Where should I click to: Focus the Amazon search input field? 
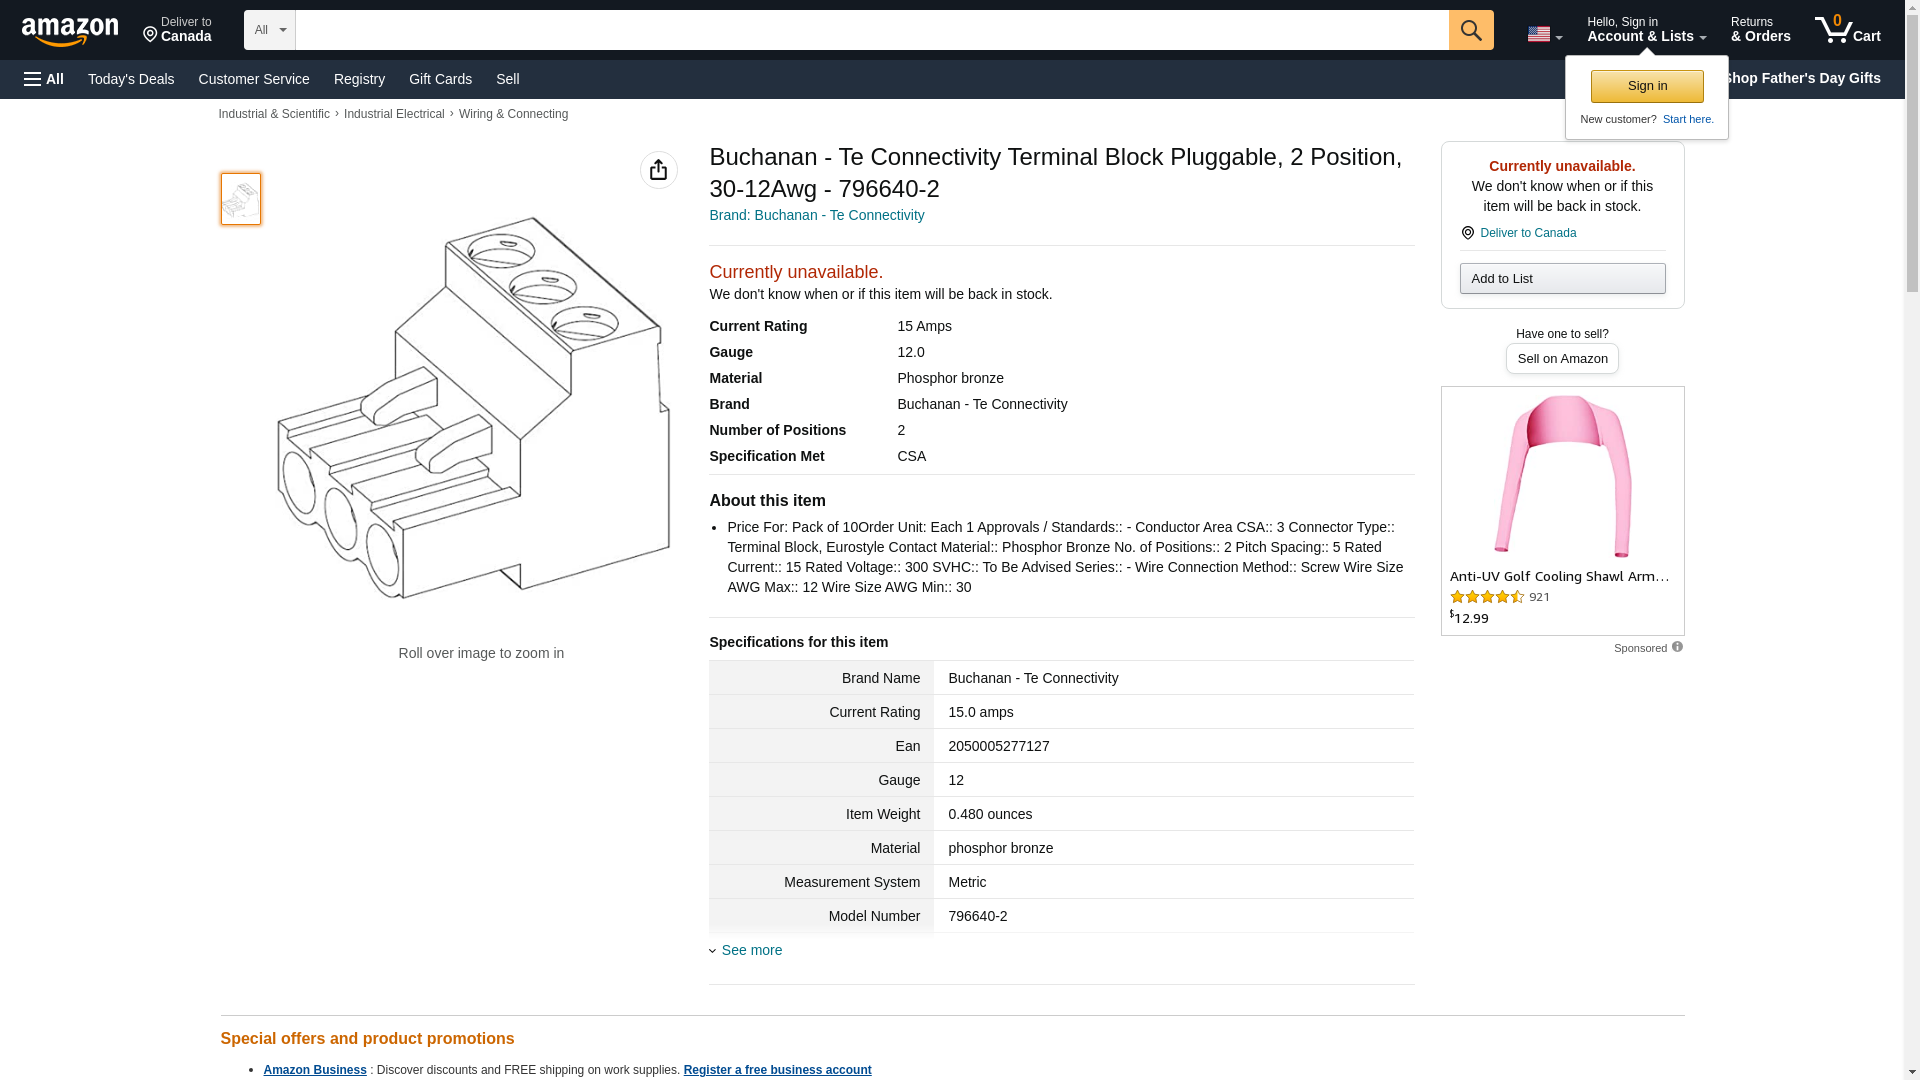click(871, 30)
